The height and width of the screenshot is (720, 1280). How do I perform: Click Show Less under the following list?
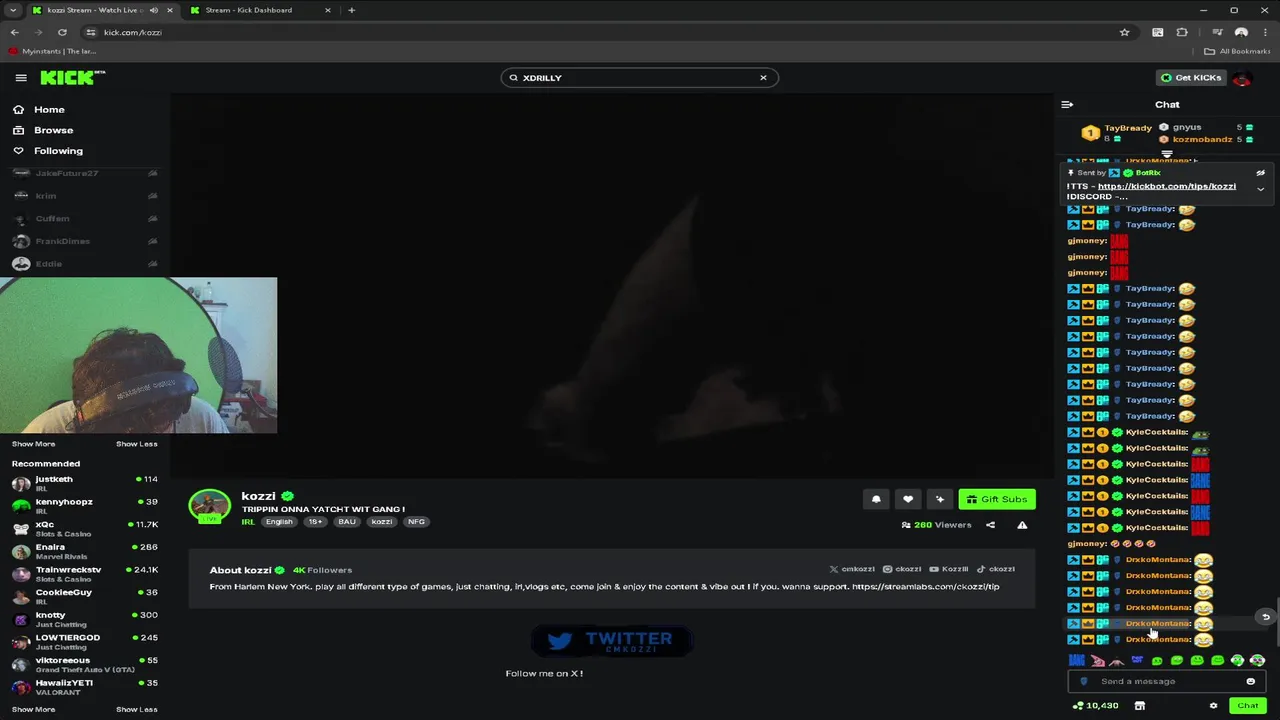click(136, 444)
